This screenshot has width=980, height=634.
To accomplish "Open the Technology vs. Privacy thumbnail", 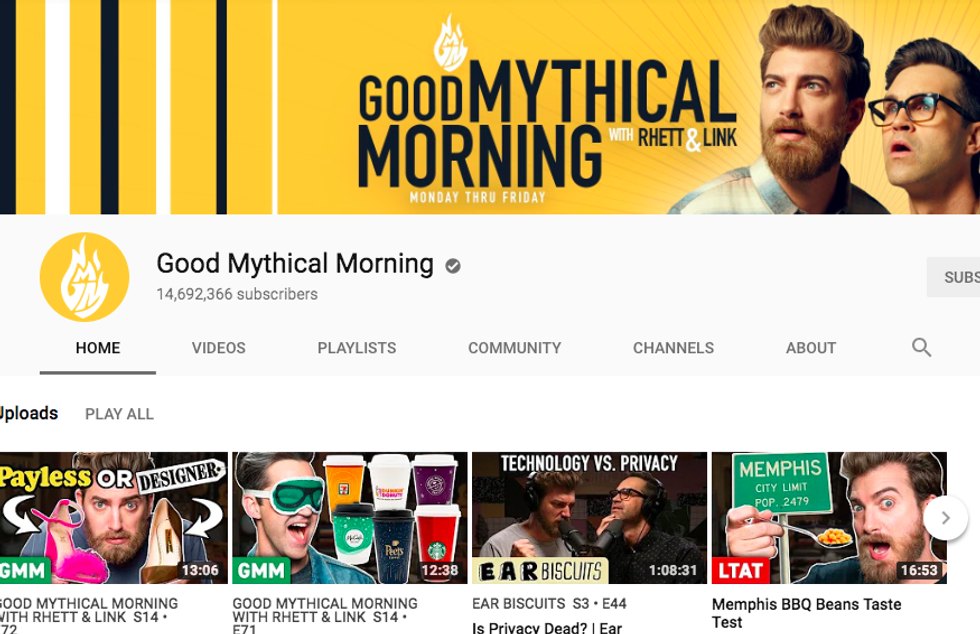I will click(x=588, y=518).
